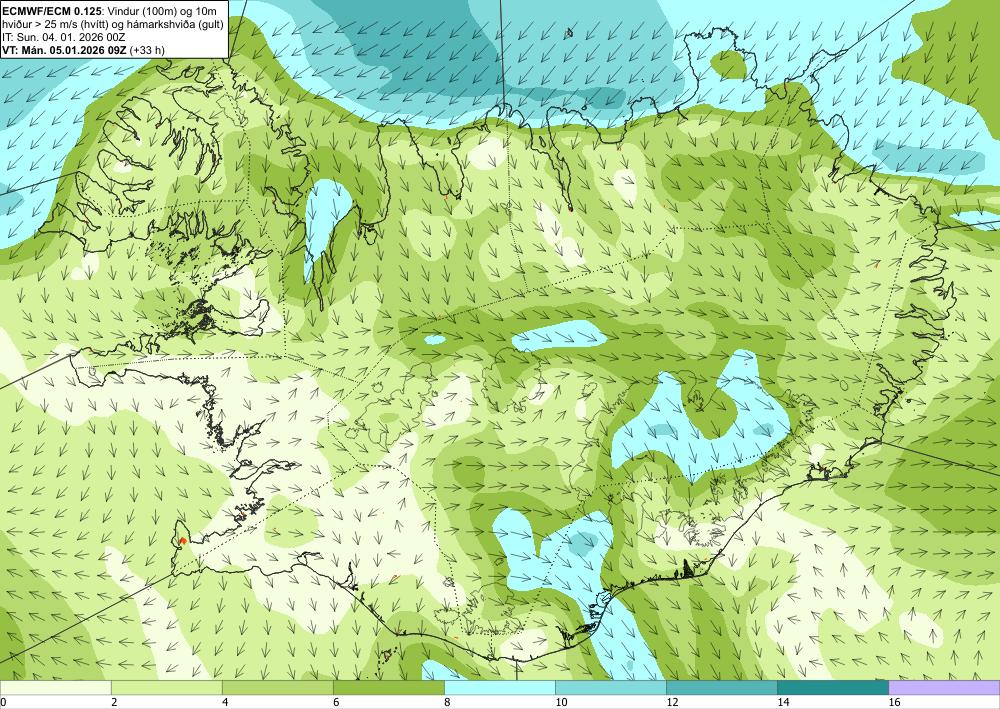Click the legend value '10'
1000x709 pixels.
561,702
